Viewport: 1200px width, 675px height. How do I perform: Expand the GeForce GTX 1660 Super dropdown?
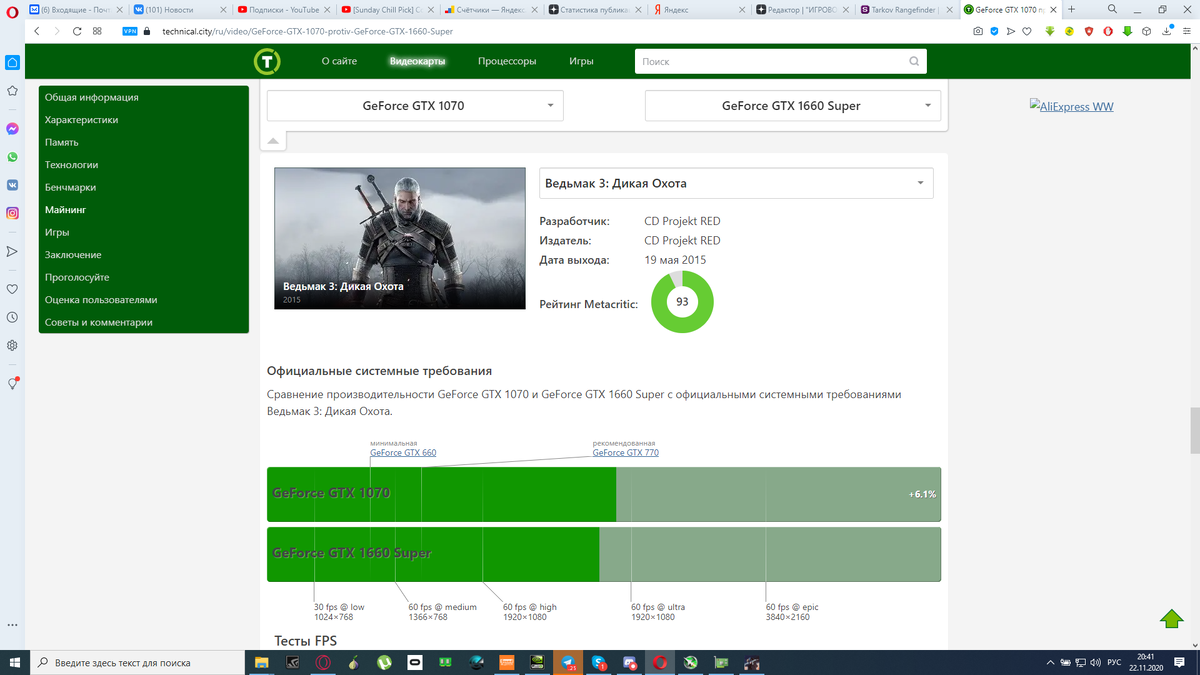click(793, 105)
